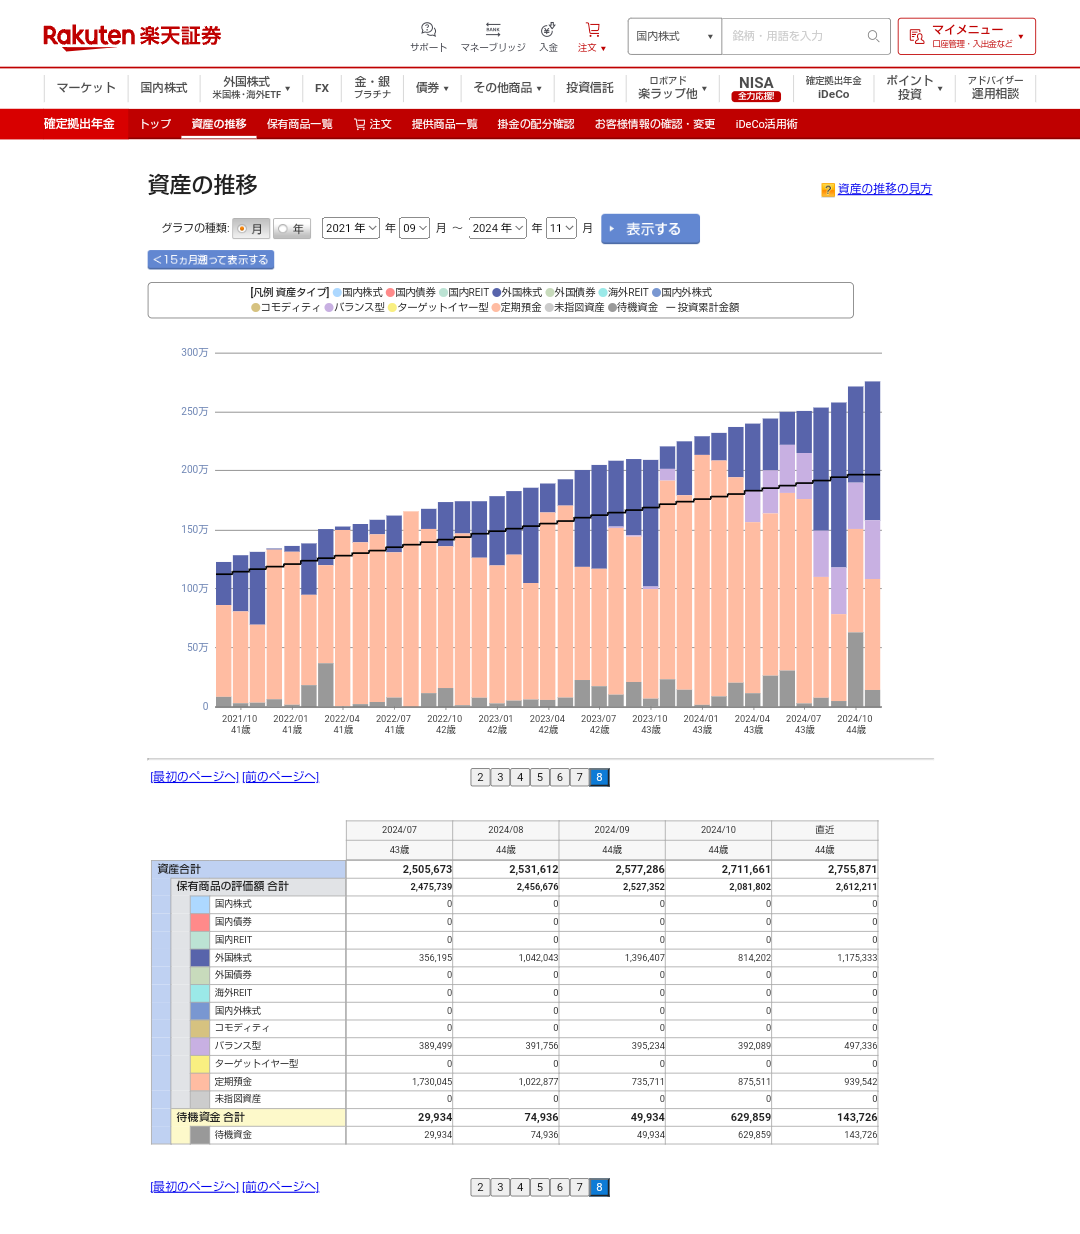Screen dimensions: 1080x1234
Task: Open the 確定拠出年金 iDeCo menu item
Action: [x=833, y=88]
